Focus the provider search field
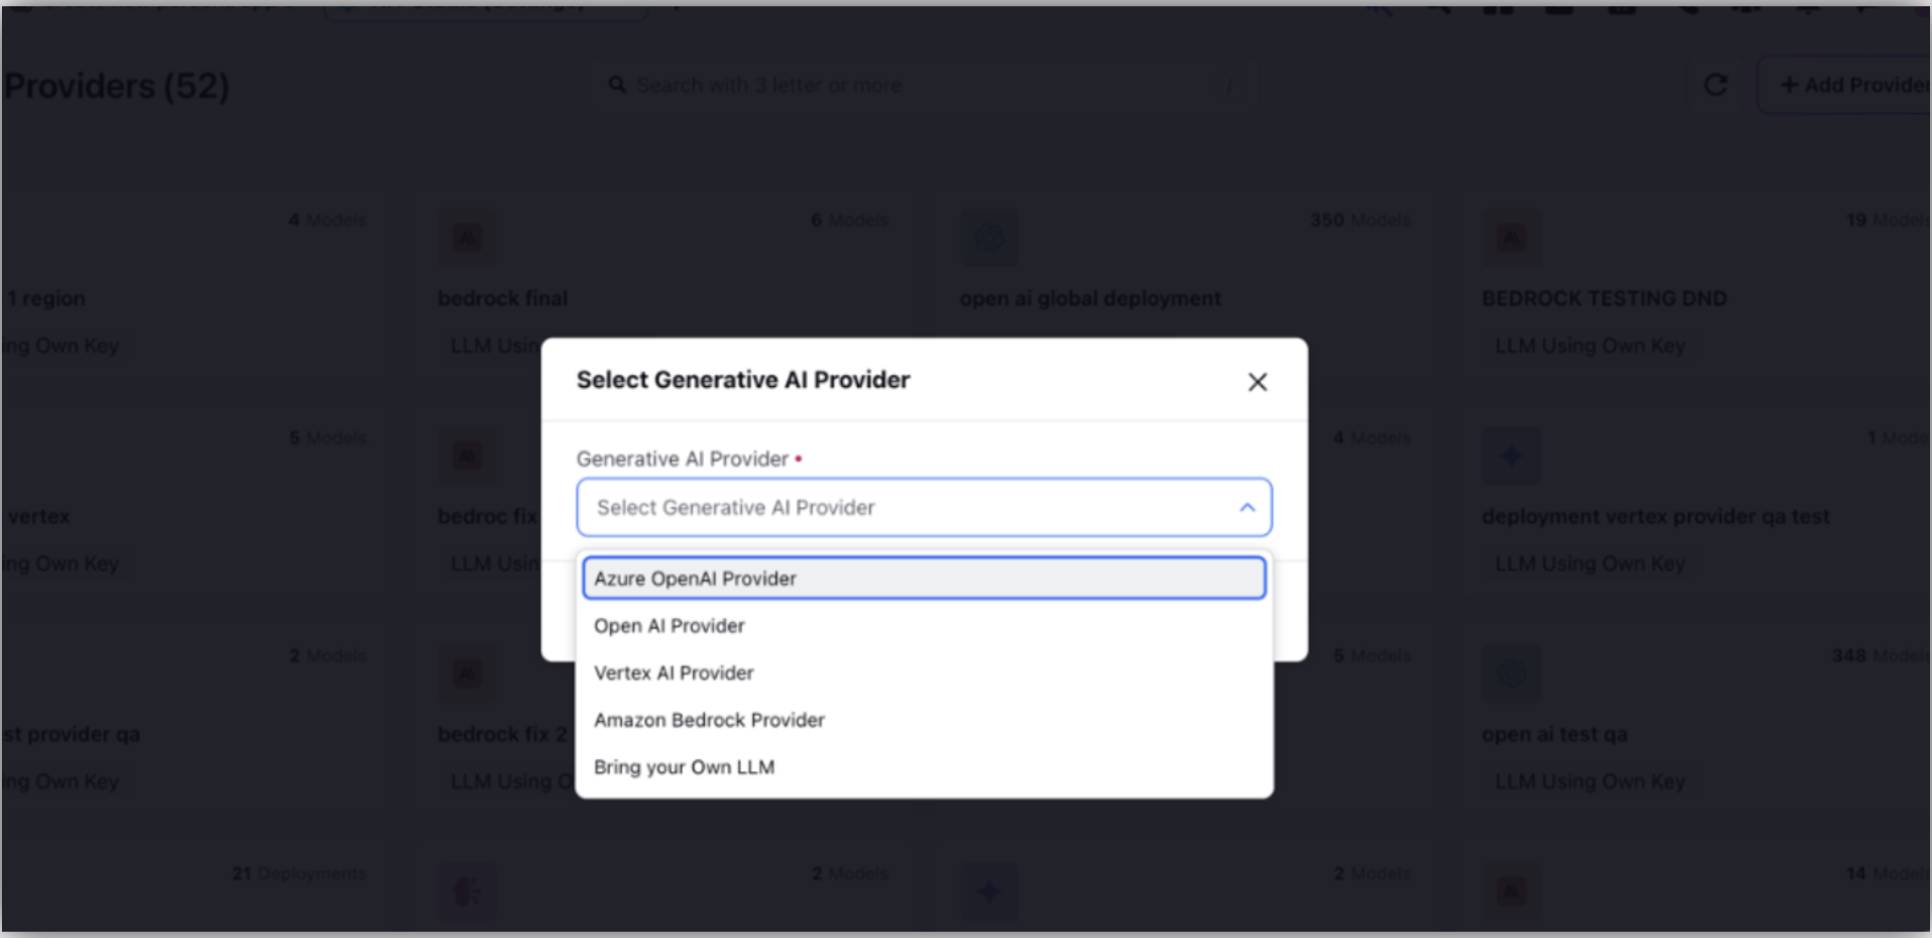This screenshot has height=938, width=1932. pos(925,85)
